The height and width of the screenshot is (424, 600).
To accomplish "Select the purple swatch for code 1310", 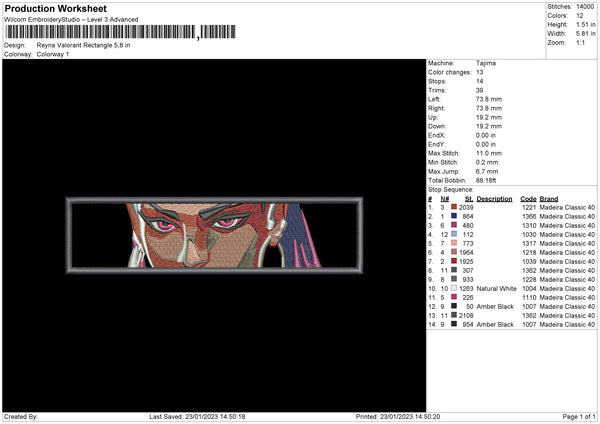I will (x=454, y=225).
